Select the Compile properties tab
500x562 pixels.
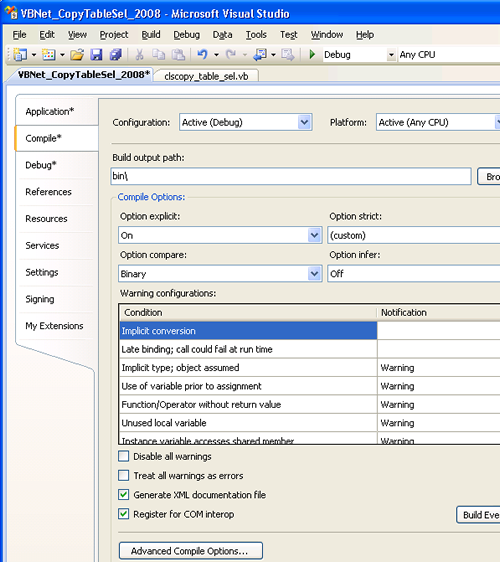[57, 138]
